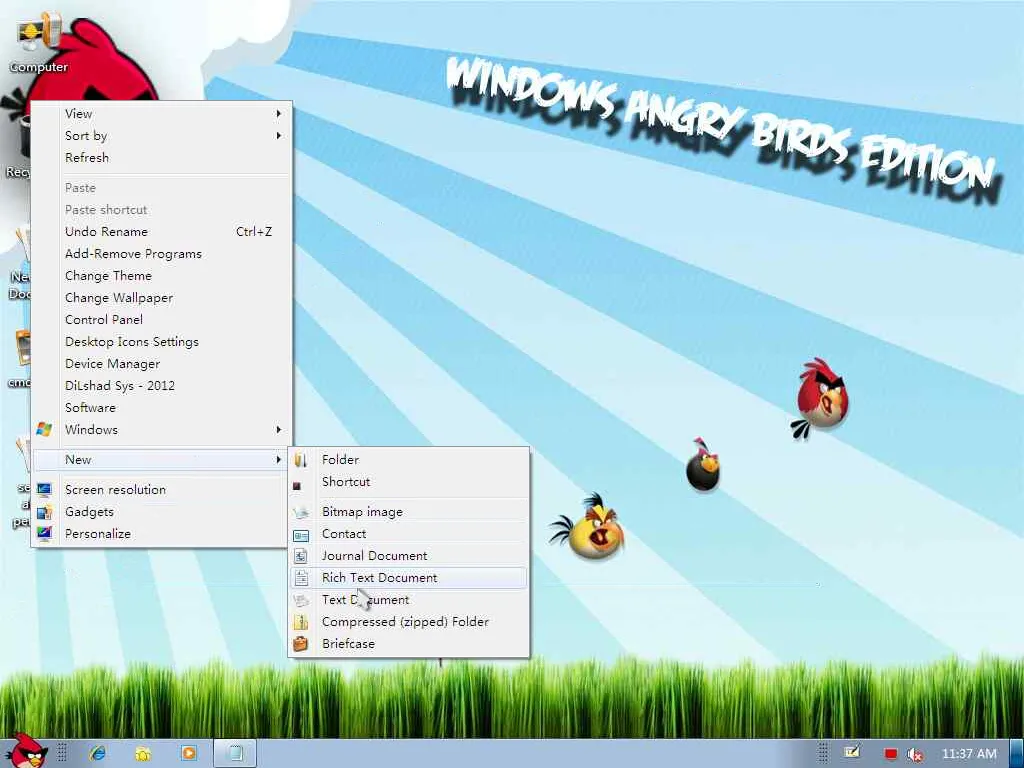The image size is (1024, 768).
Task: Create a Compressed (zipped) Folder
Action: (409, 622)
